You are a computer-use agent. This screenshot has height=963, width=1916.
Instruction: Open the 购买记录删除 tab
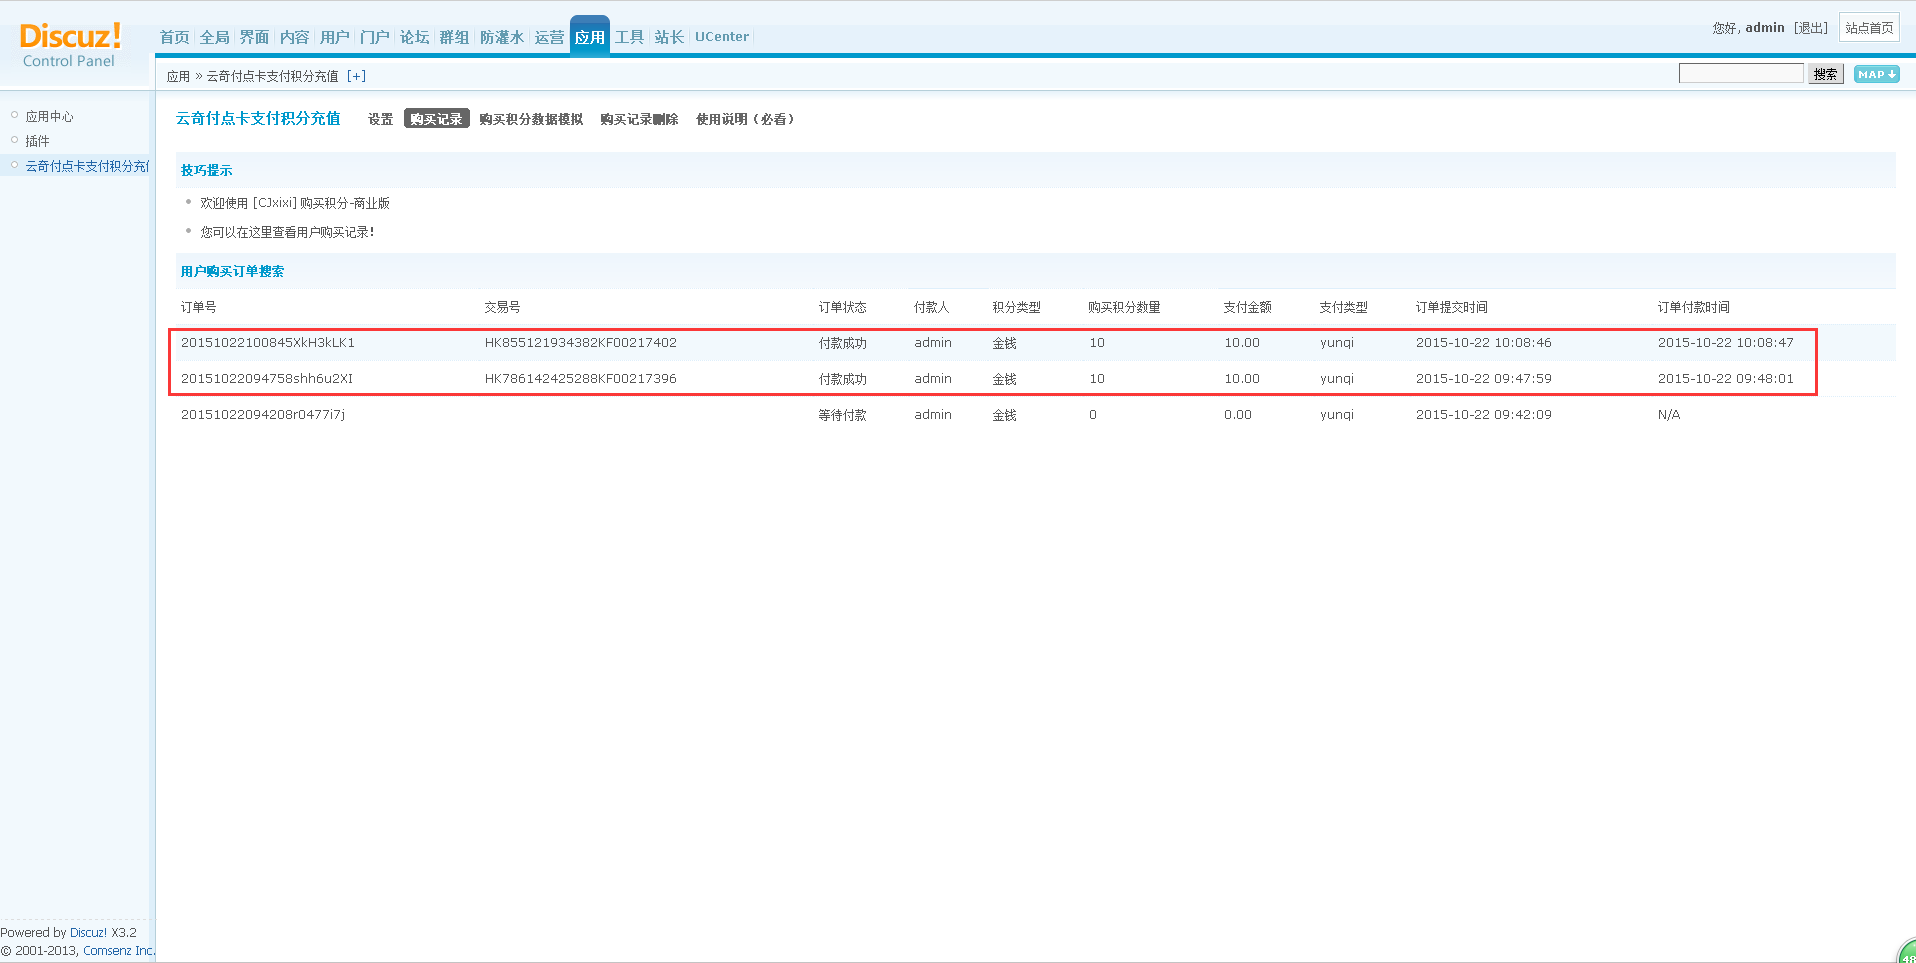click(x=639, y=119)
